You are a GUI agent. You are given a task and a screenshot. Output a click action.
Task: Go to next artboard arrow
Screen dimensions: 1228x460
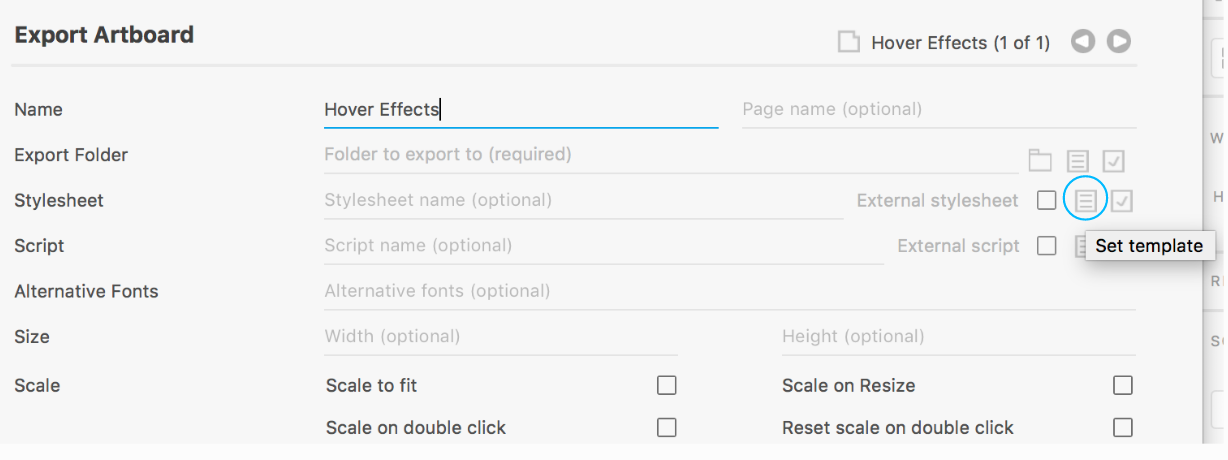(1119, 42)
